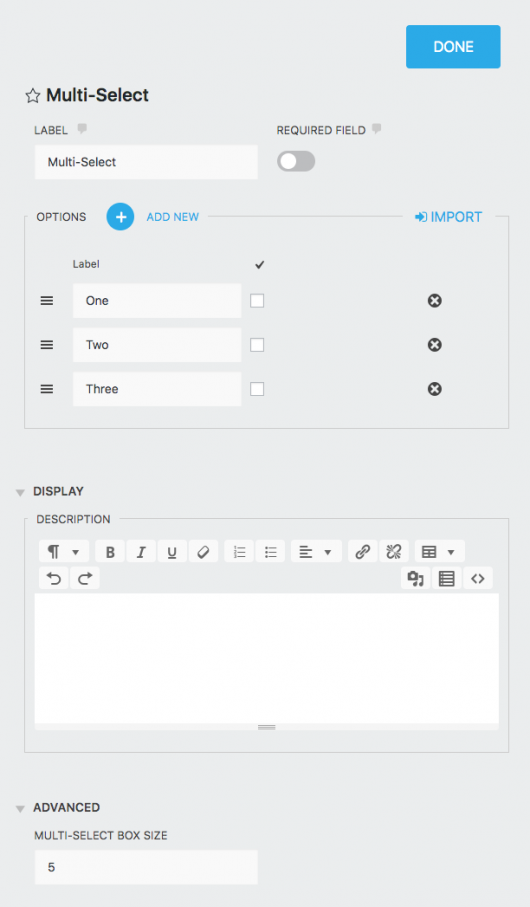
Task: Click the Multi-Select Box Size field
Action: [146, 867]
